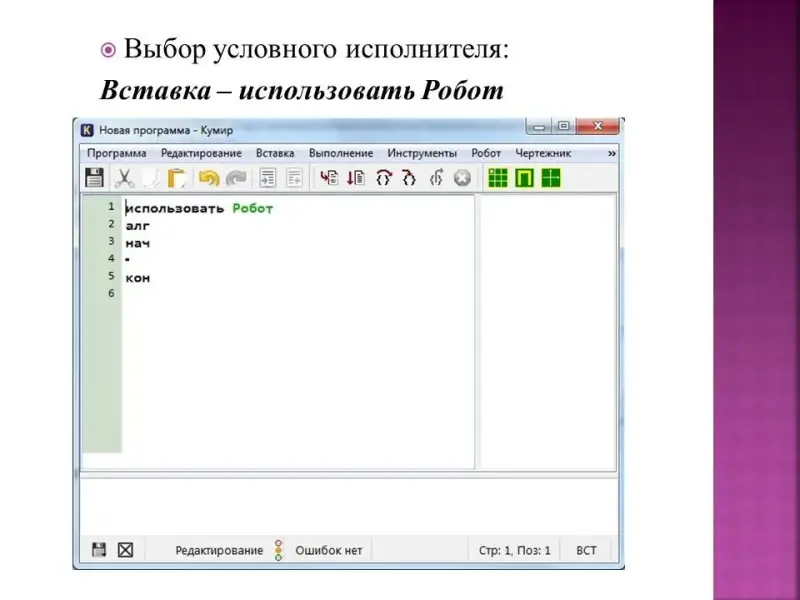Open the Вставка menu
800x600 pixels.
275,153
